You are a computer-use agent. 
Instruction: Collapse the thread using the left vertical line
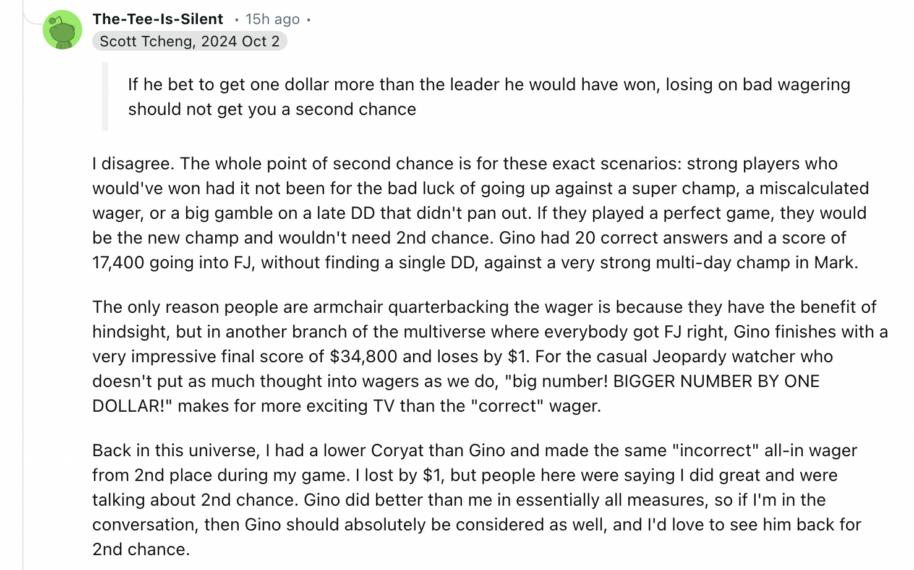[x=23, y=291]
